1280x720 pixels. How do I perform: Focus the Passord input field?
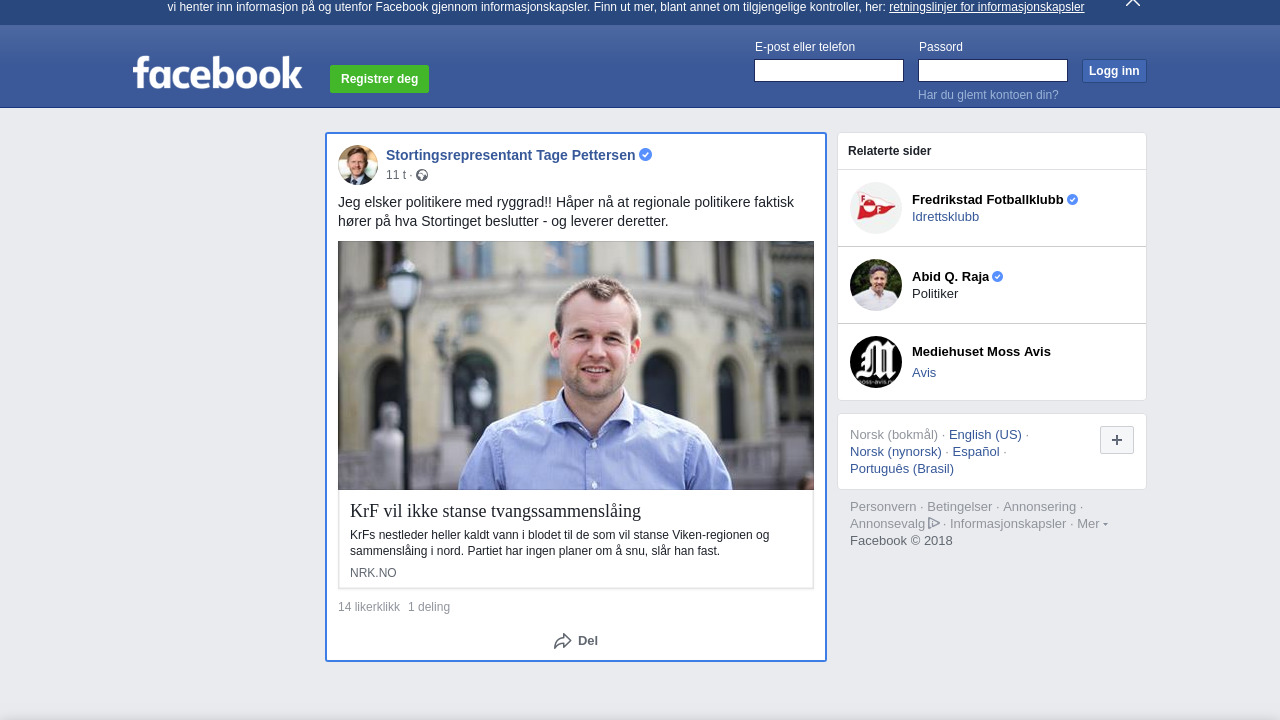[x=993, y=71]
